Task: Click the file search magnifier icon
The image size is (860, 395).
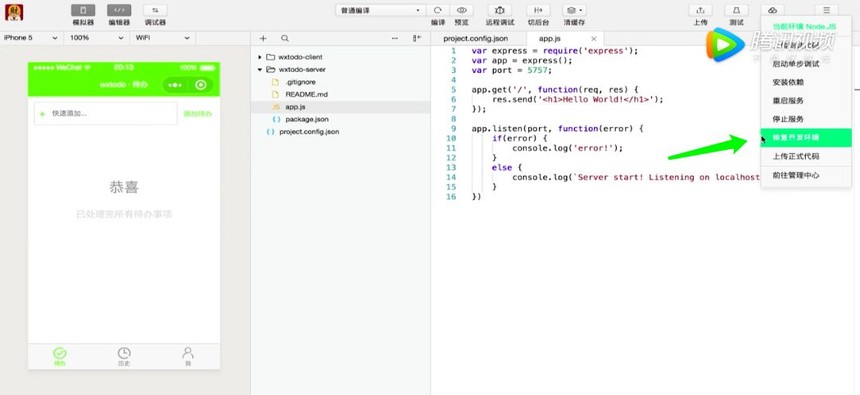Action: coord(285,38)
